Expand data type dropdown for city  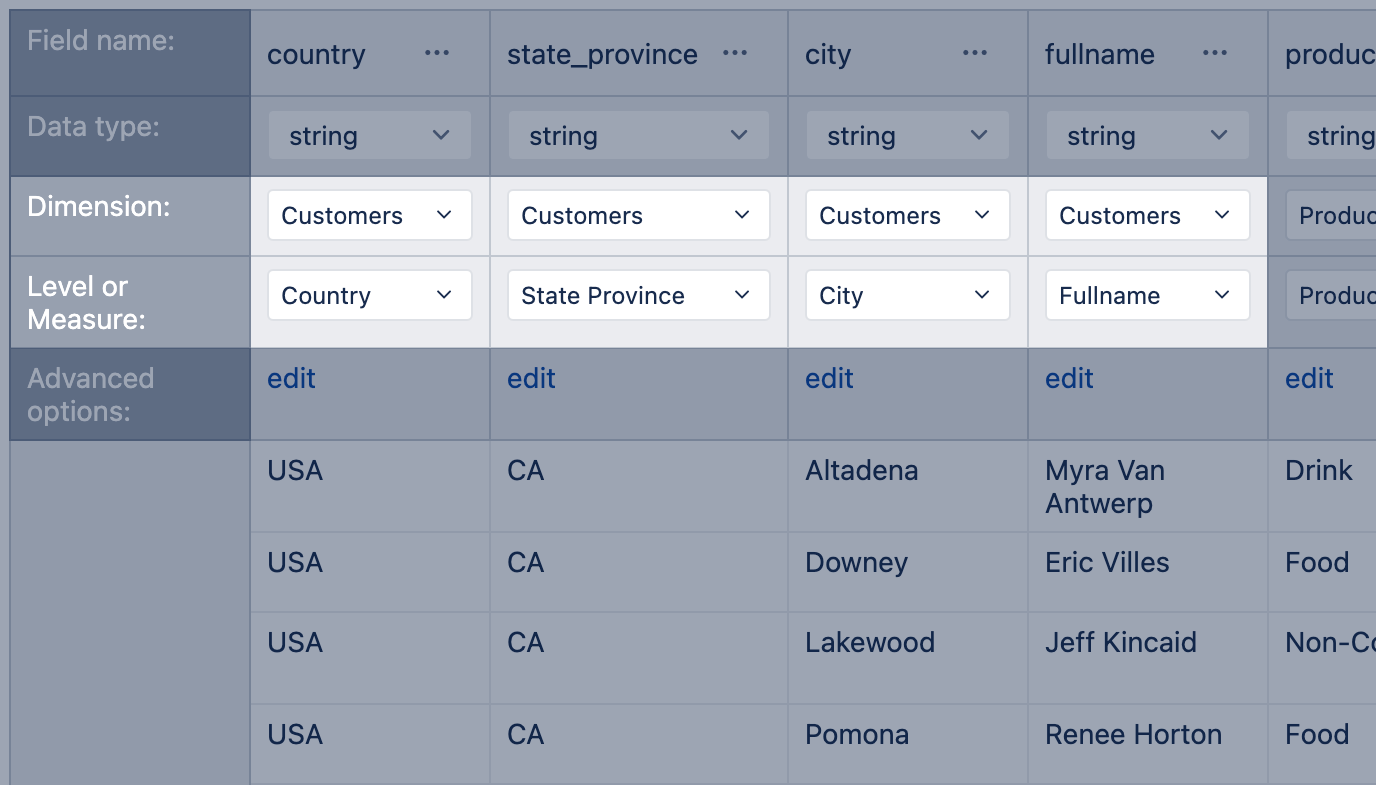tap(907, 136)
